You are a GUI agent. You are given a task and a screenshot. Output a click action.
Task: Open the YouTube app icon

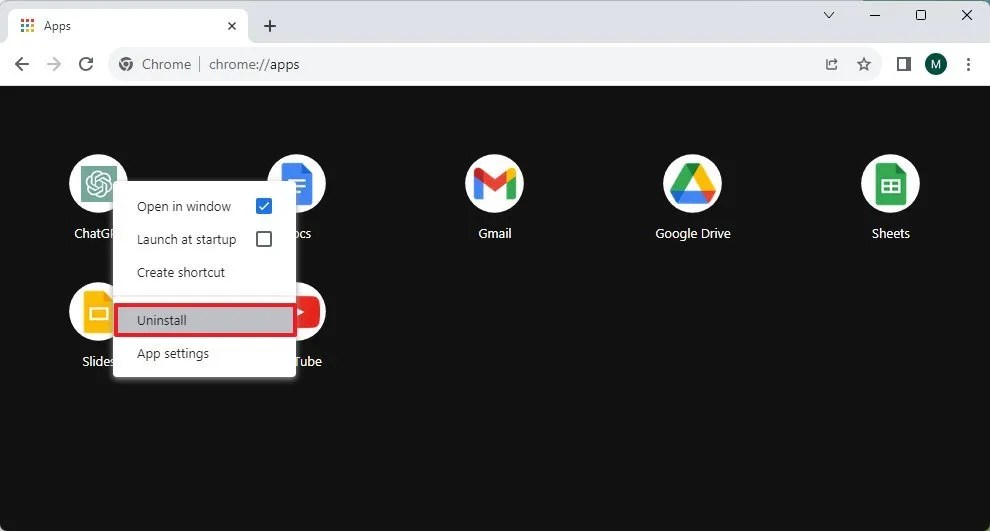311,312
